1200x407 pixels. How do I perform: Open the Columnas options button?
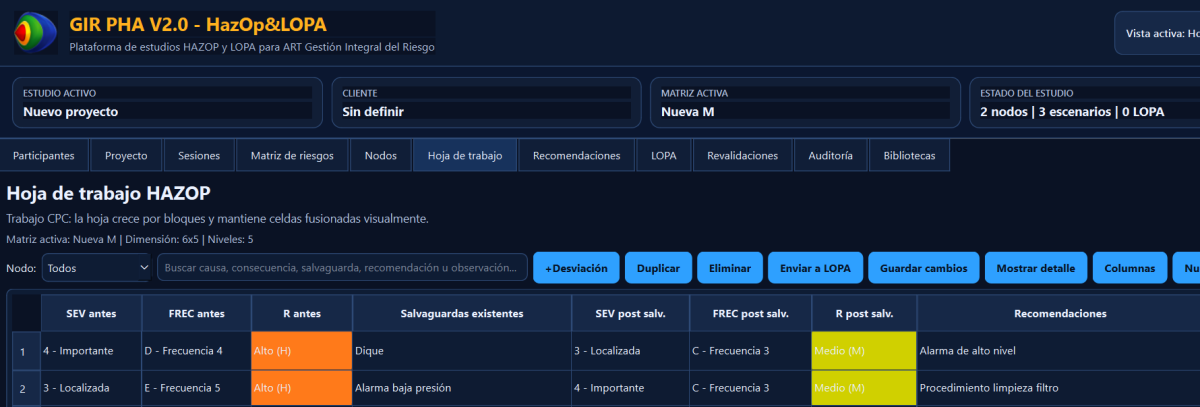coord(1129,268)
